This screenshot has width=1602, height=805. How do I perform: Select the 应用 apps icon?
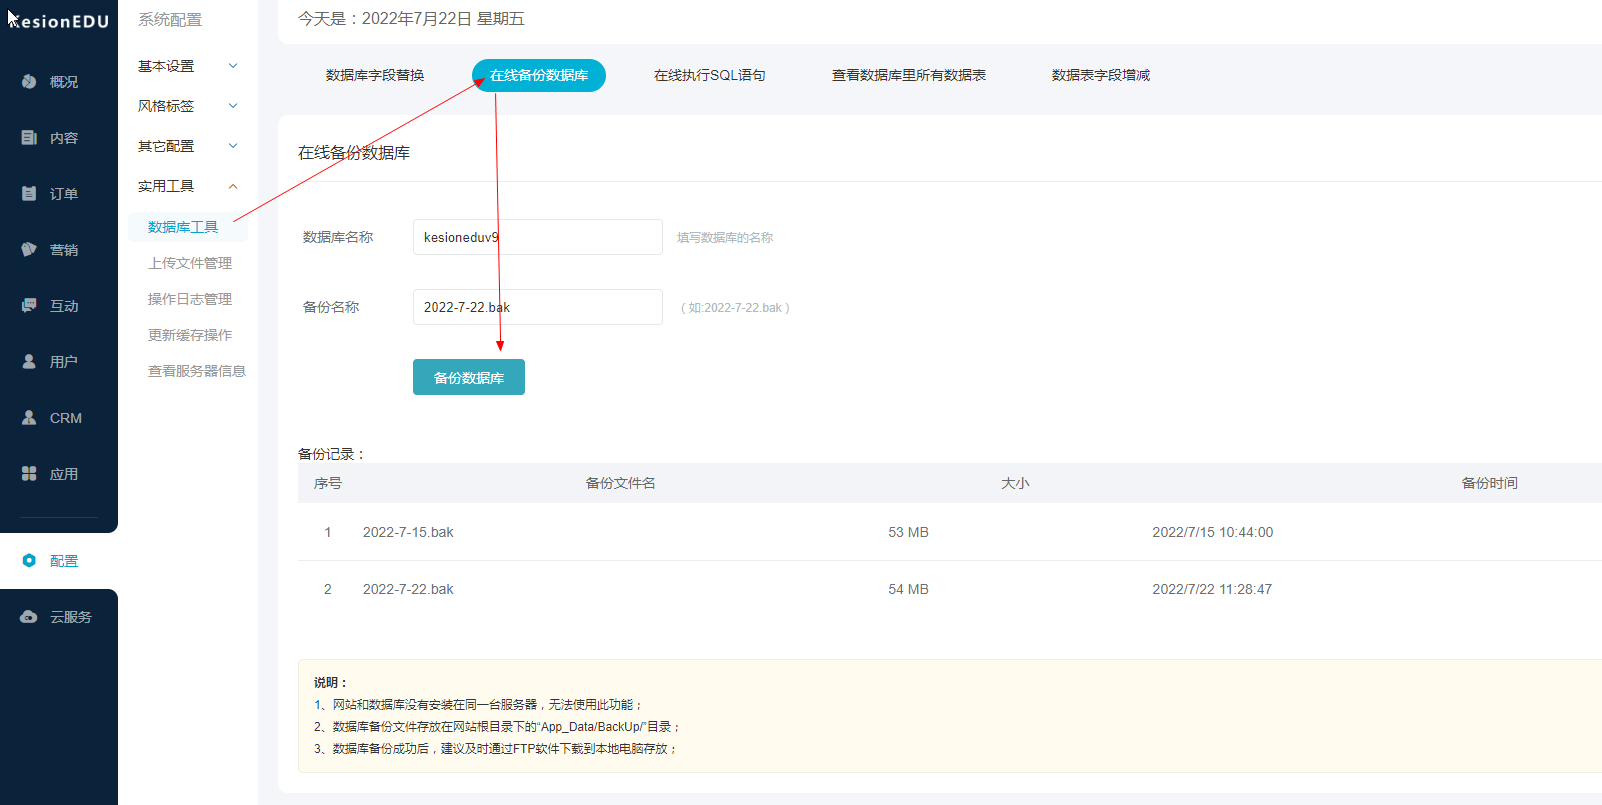(29, 474)
